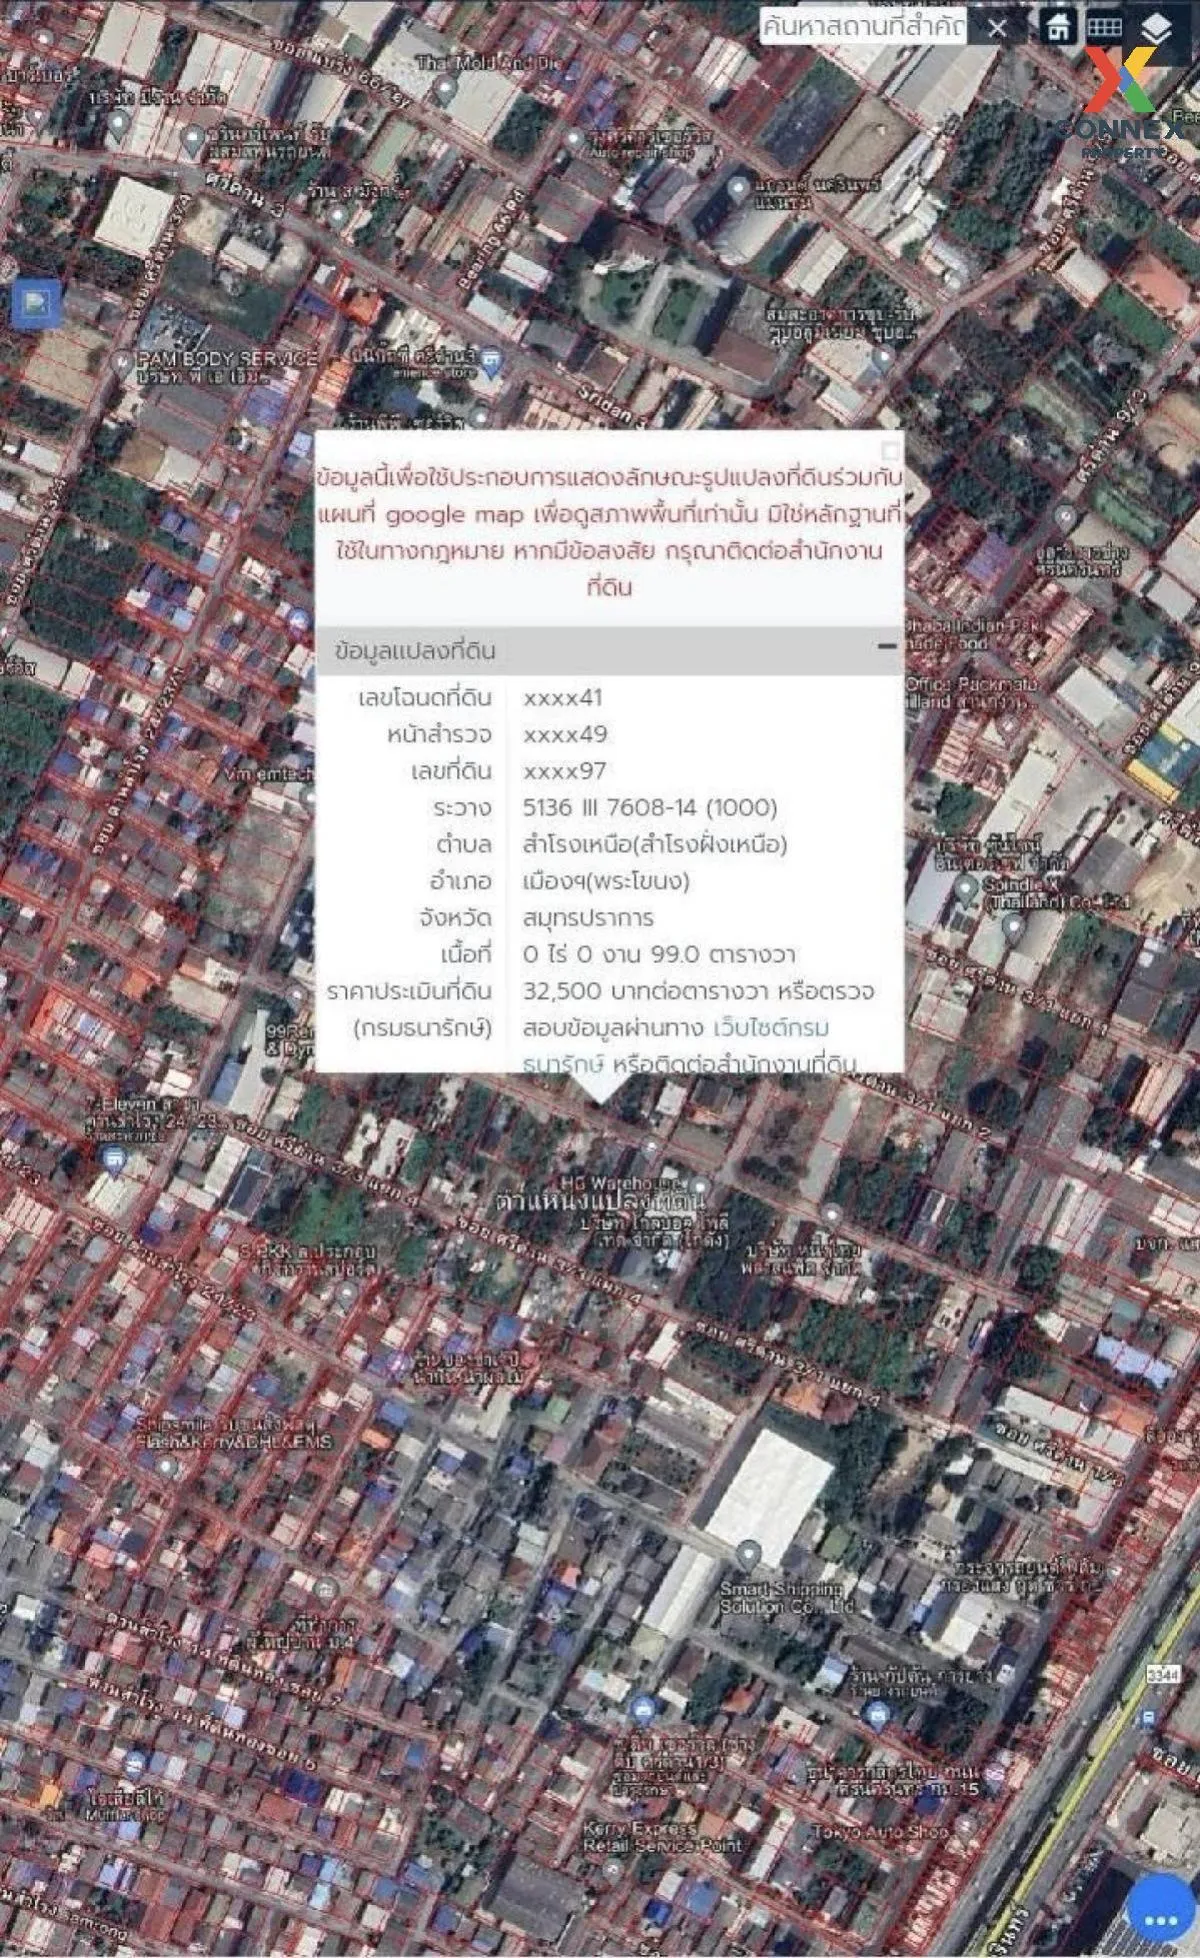
Task: Open the เว็บไซต์กรมธนารักษ์ link
Action: pyautogui.click(x=771, y=1028)
